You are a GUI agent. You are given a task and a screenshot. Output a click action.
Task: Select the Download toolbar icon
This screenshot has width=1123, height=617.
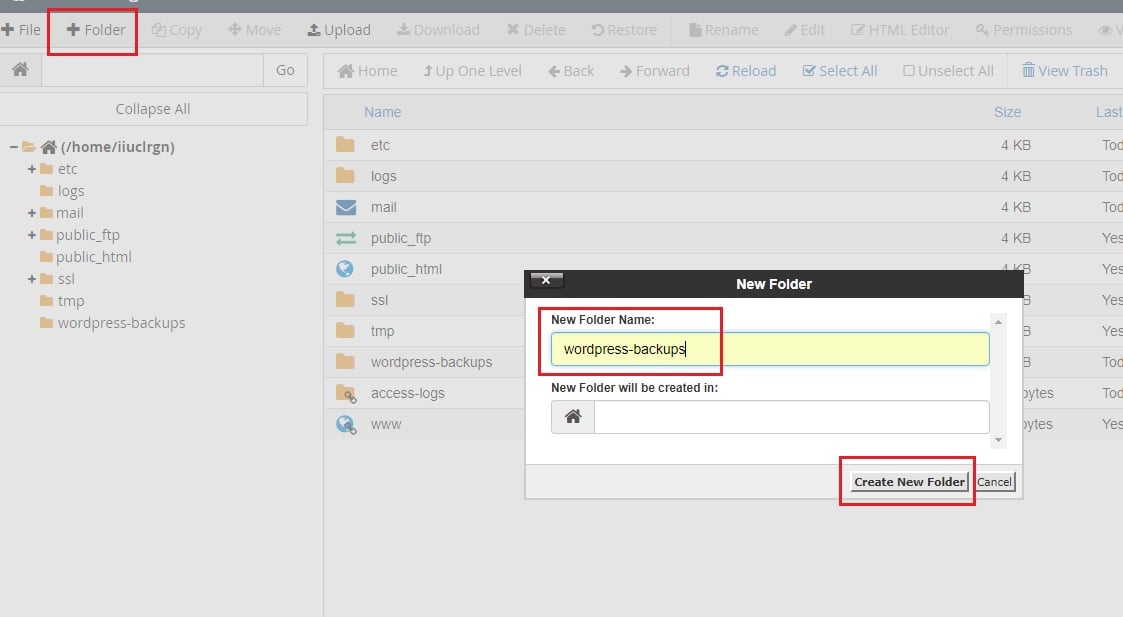pyautogui.click(x=438, y=29)
